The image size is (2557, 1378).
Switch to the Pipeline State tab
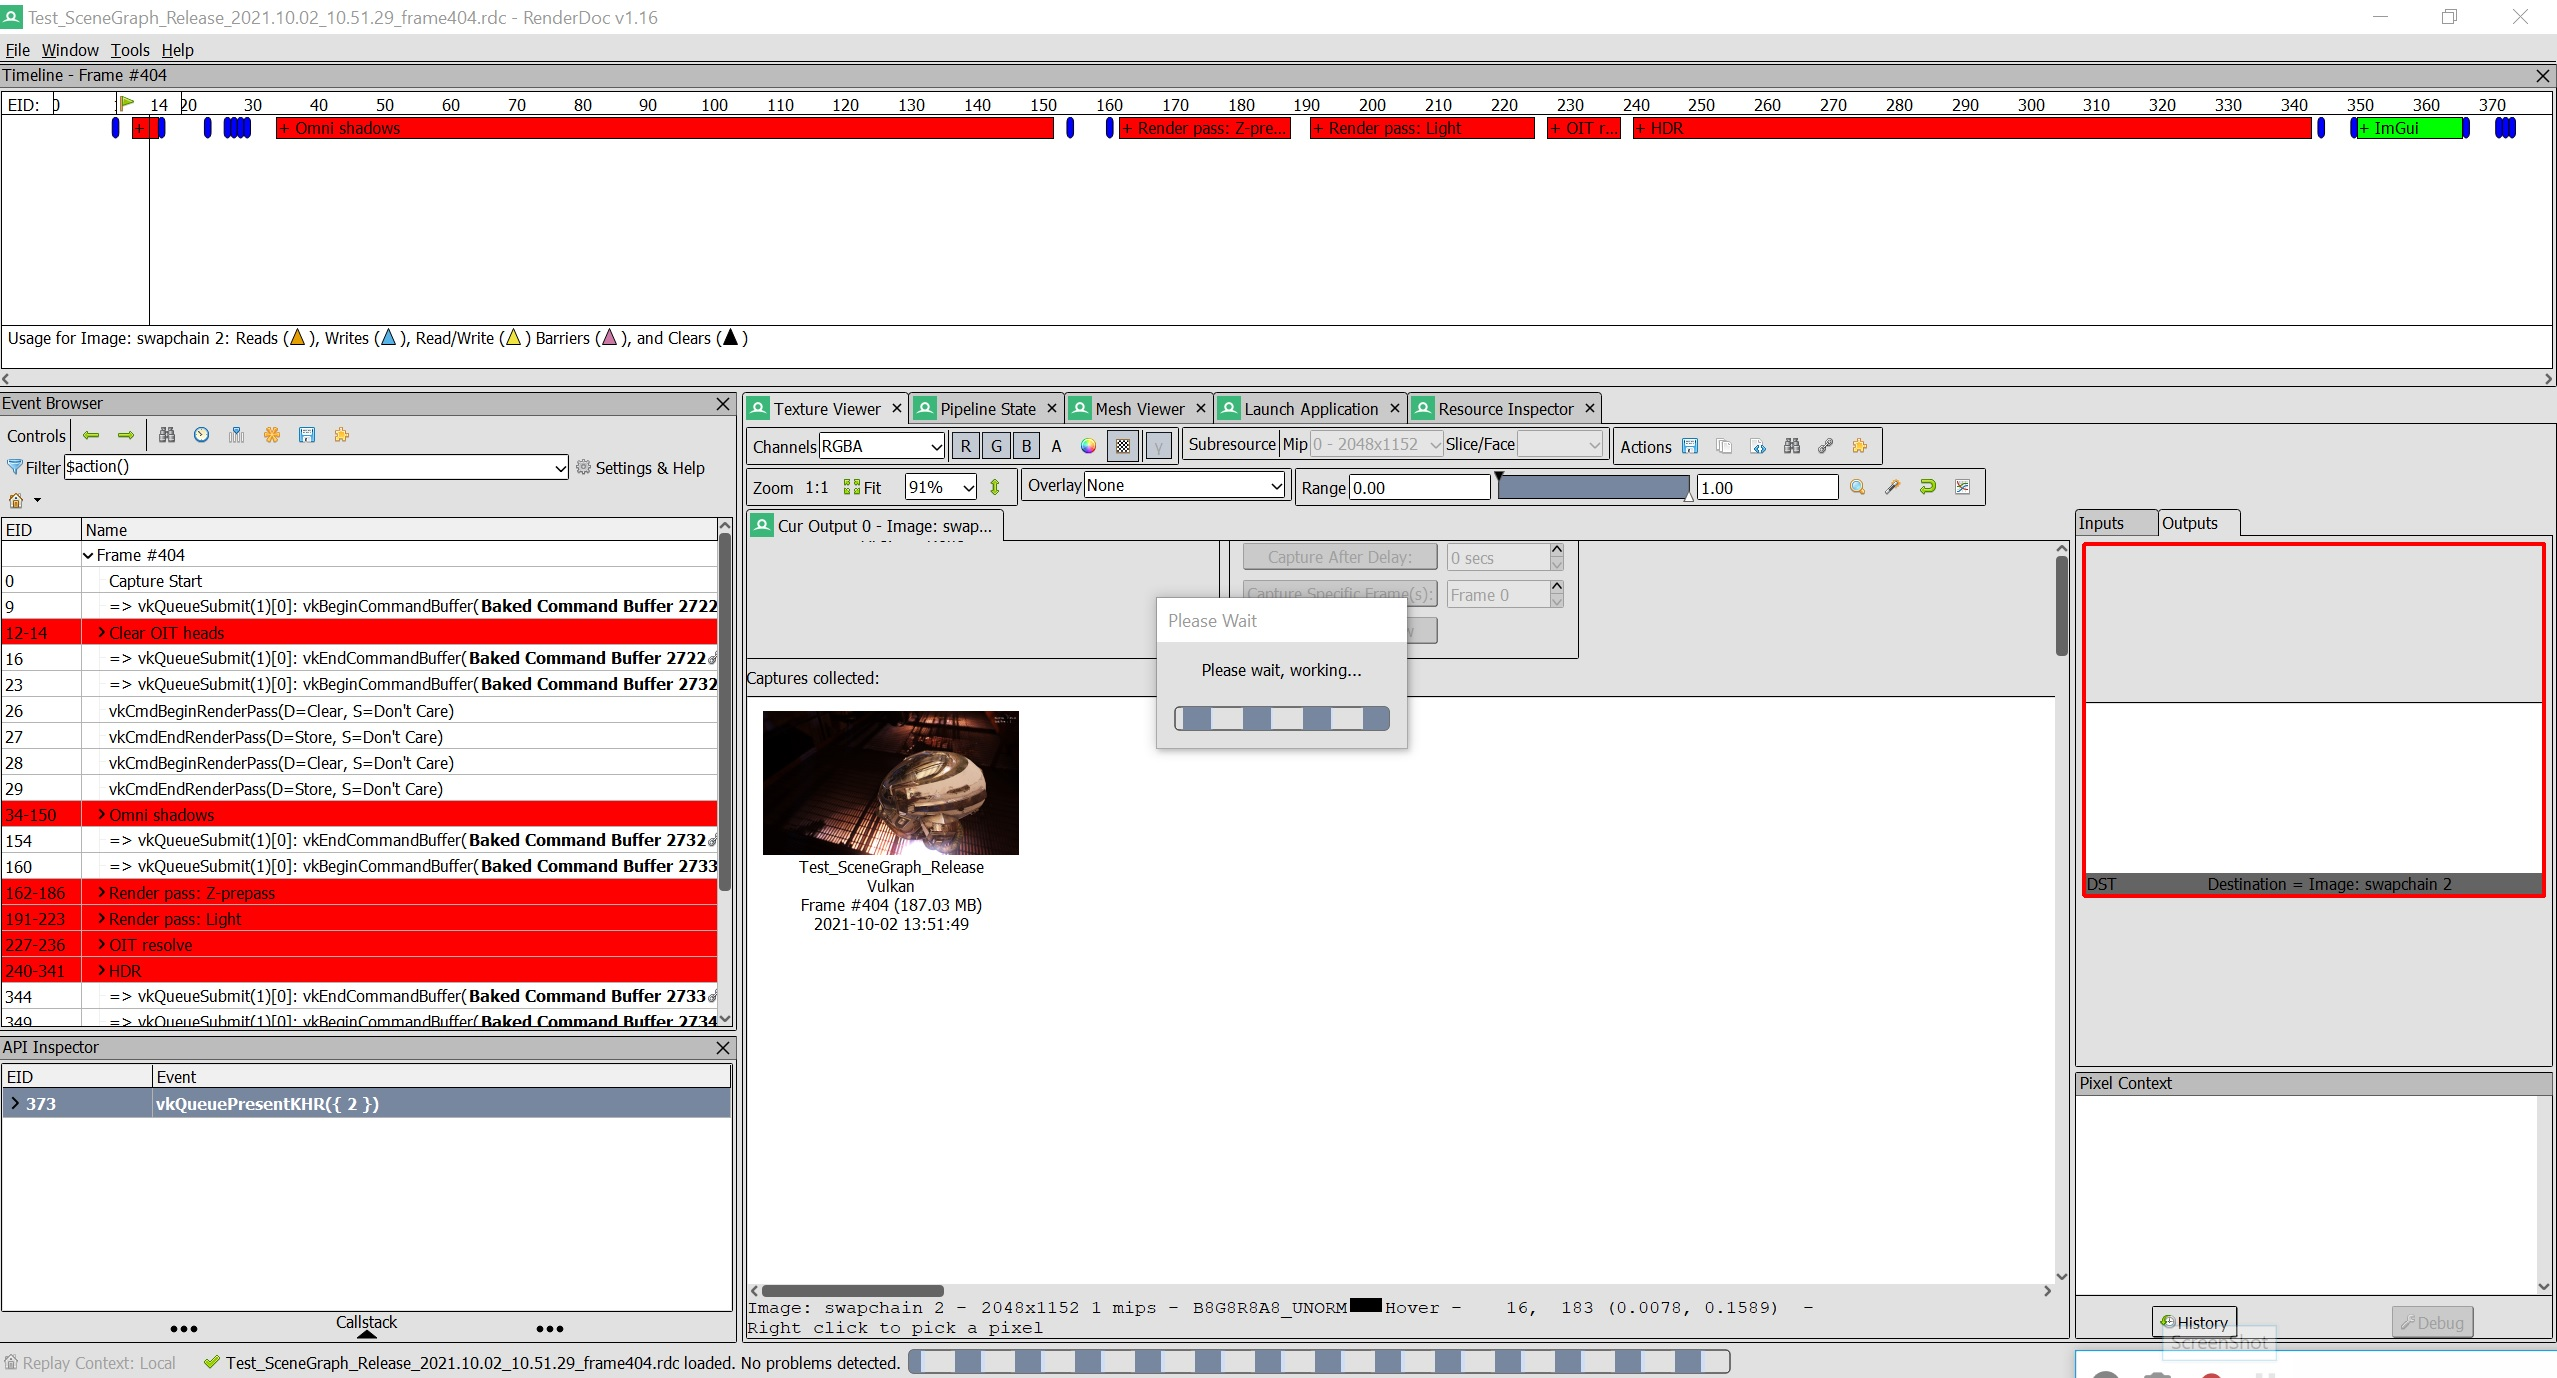click(985, 408)
